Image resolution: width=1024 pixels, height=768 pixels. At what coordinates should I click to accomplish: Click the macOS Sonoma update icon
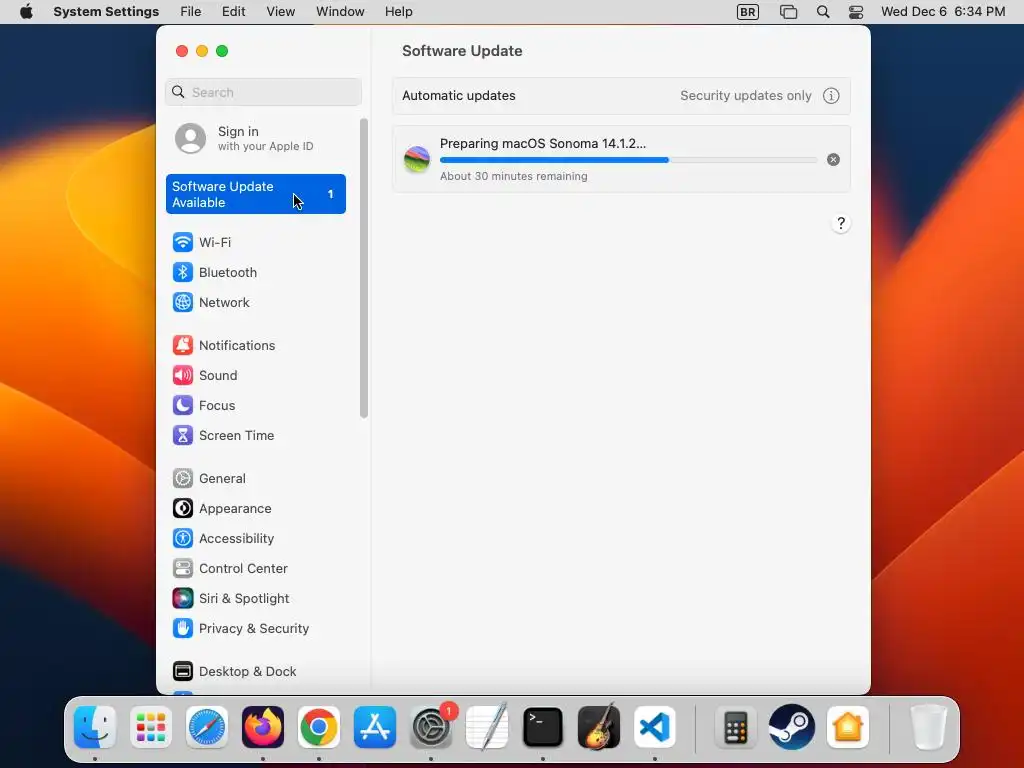click(417, 159)
